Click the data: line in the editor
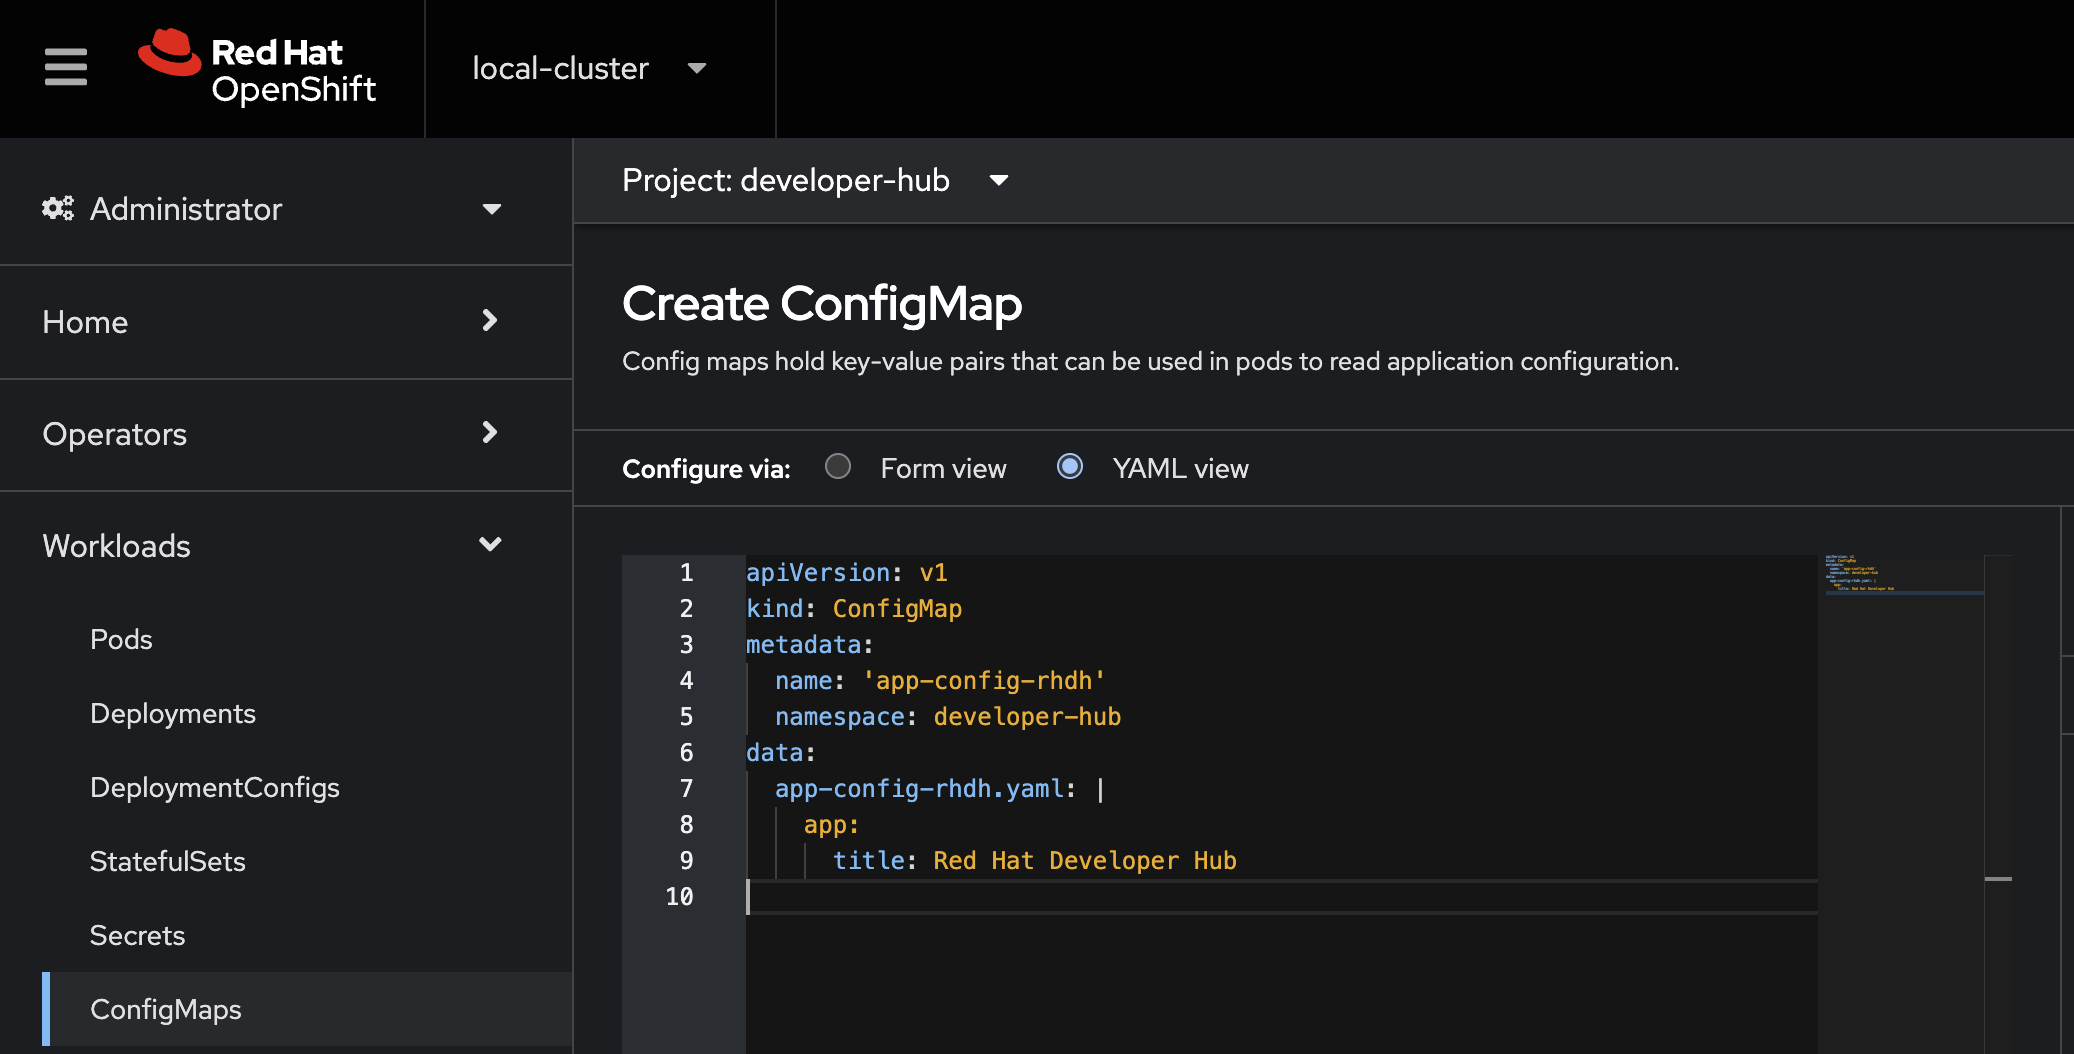2074x1054 pixels. pyautogui.click(x=781, y=753)
